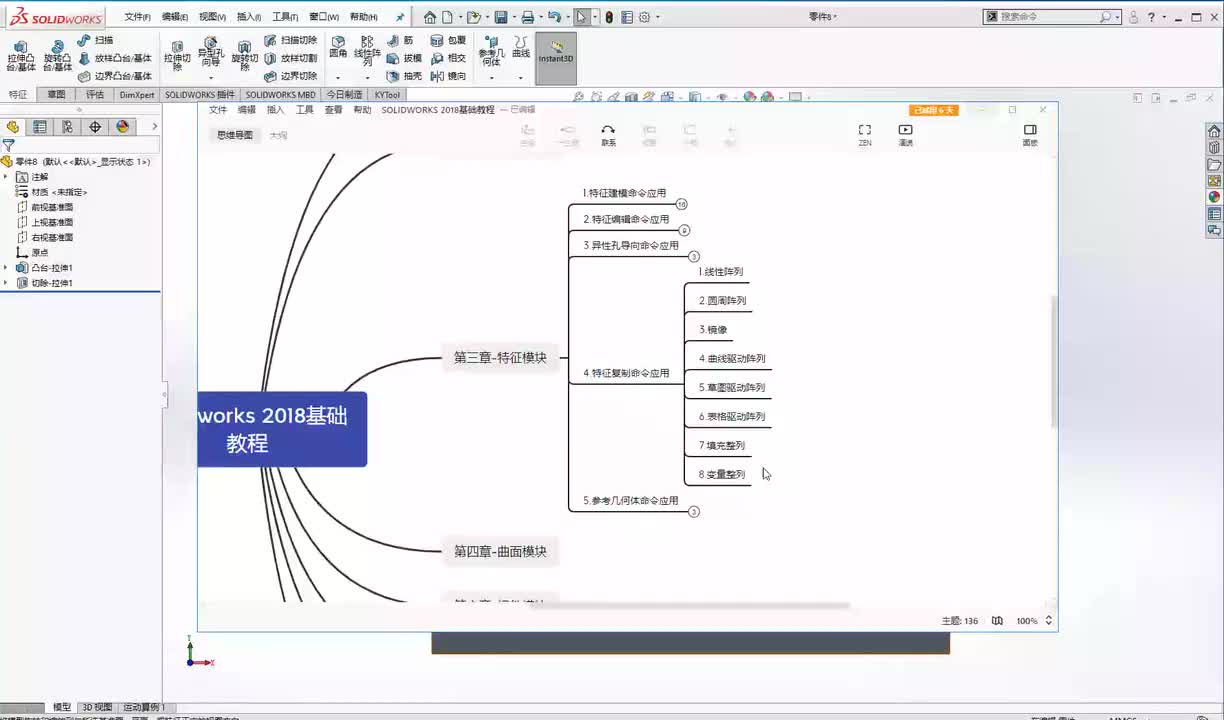Start the 演说 presentation mode in mind map
1224x720 pixels.
(x=905, y=135)
